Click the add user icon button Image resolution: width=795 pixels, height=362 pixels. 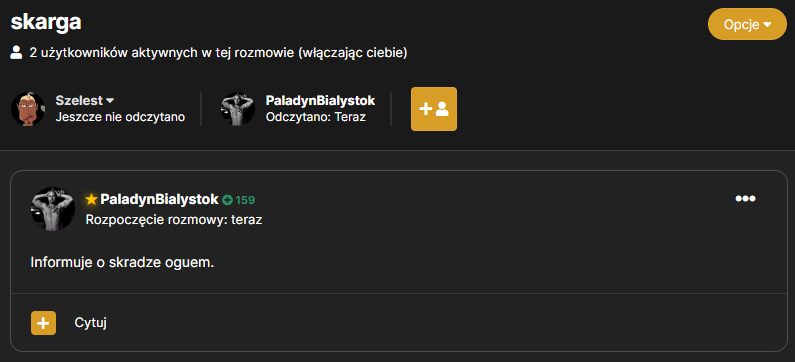point(433,109)
